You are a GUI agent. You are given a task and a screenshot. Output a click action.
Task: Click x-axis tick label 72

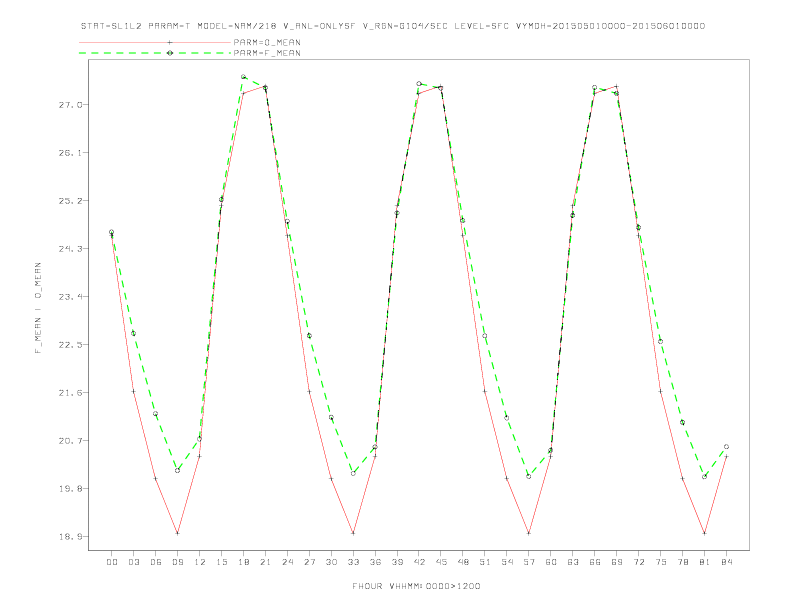[638, 562]
